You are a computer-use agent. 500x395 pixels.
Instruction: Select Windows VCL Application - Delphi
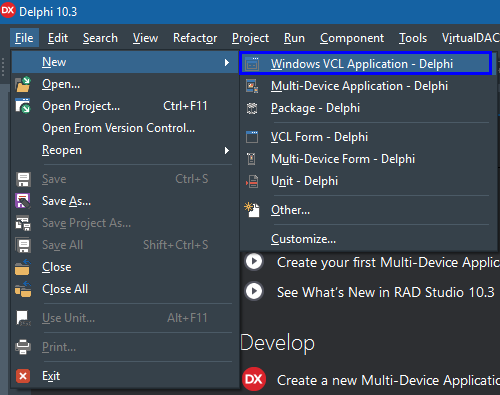365,64
